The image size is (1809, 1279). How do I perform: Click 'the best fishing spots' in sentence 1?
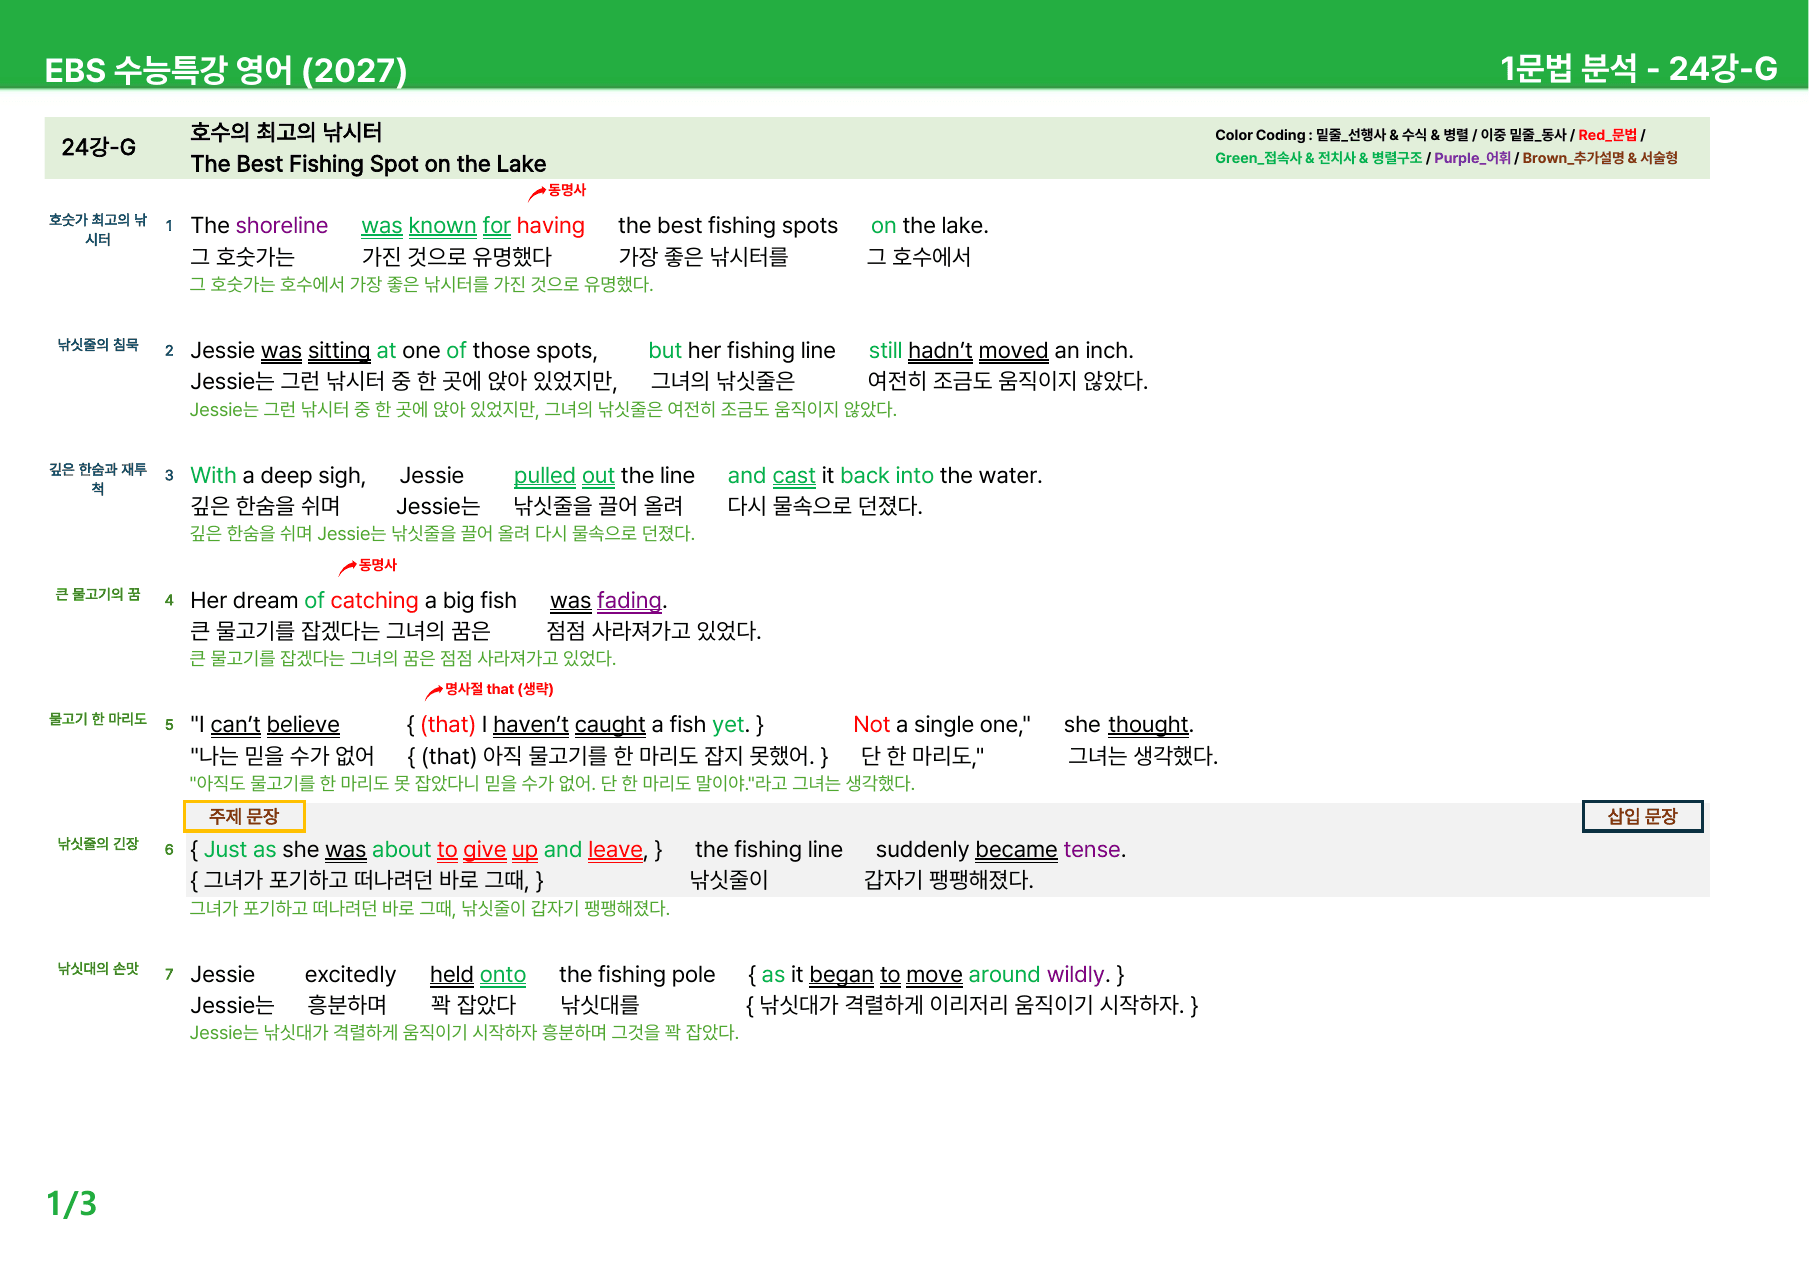coord(728,226)
